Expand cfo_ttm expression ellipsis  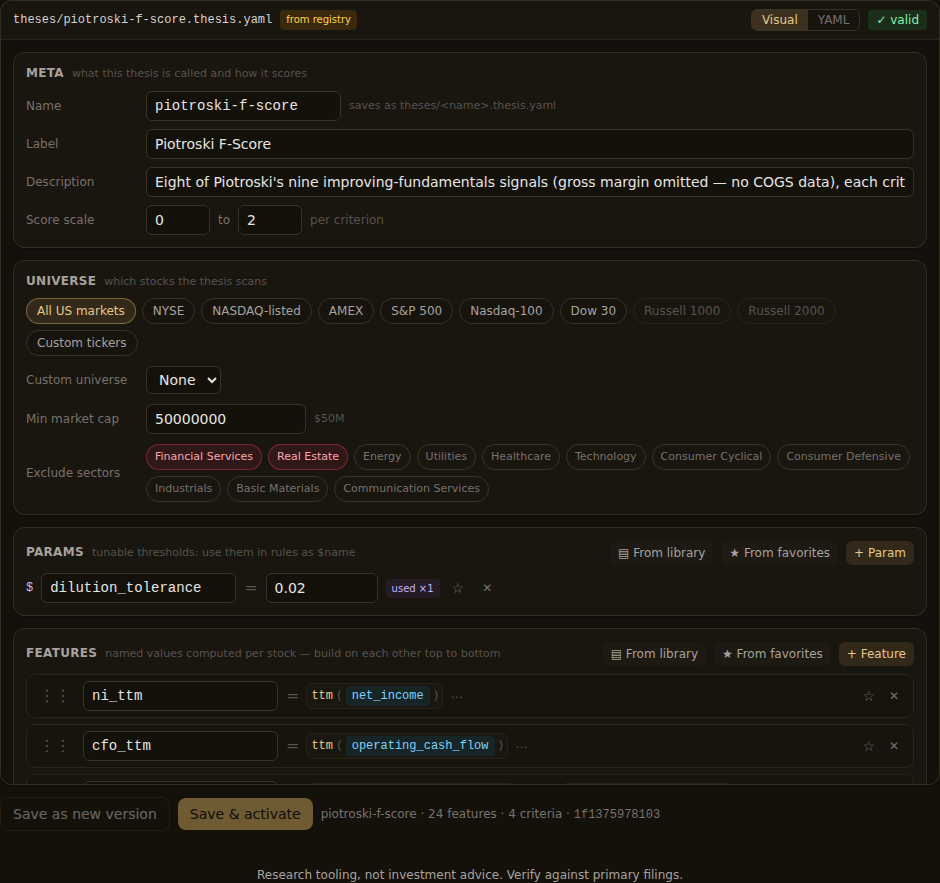tap(522, 746)
